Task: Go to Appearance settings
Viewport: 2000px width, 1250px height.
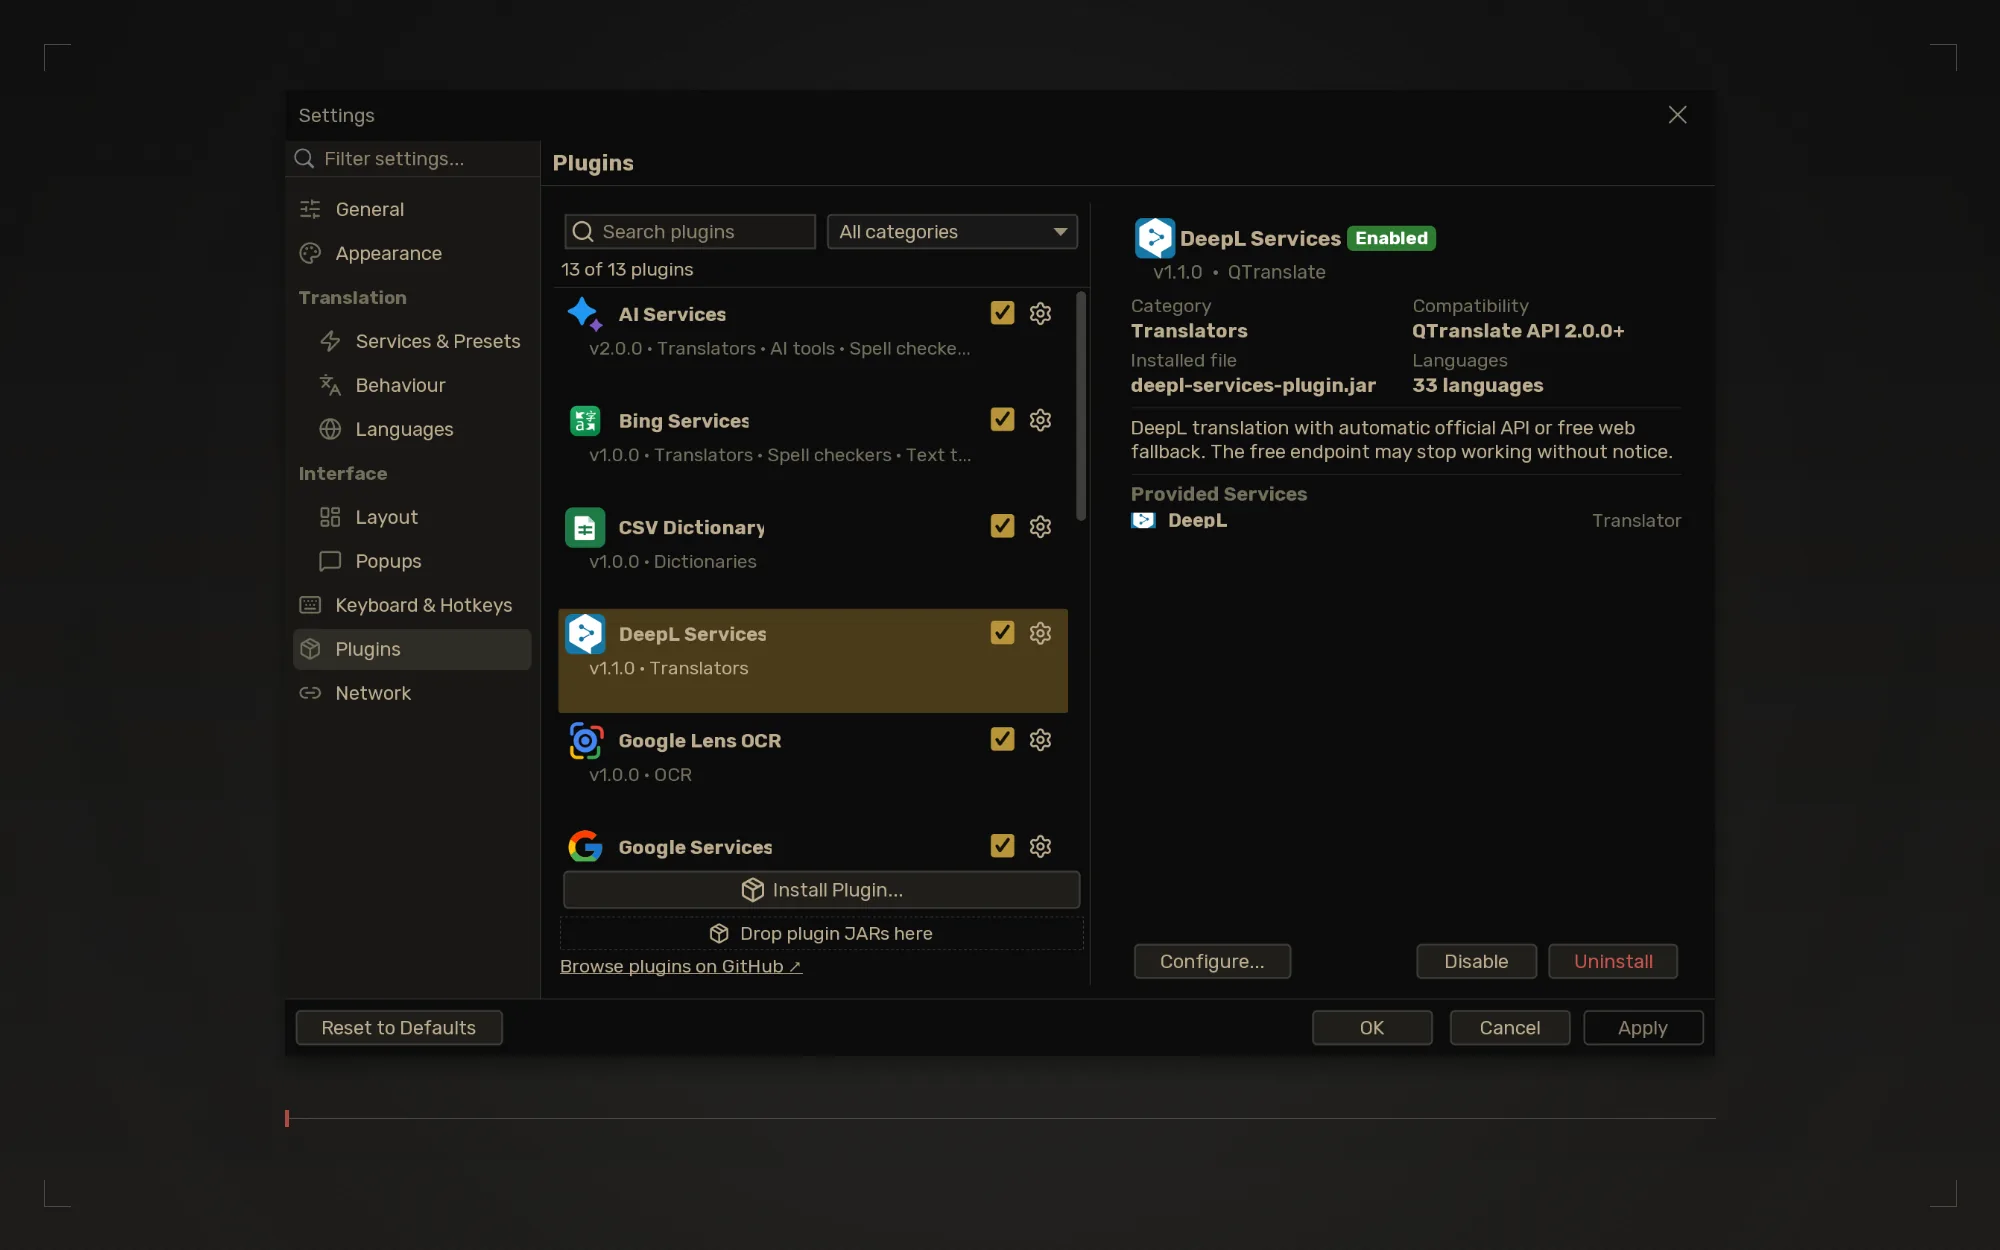Action: point(412,253)
